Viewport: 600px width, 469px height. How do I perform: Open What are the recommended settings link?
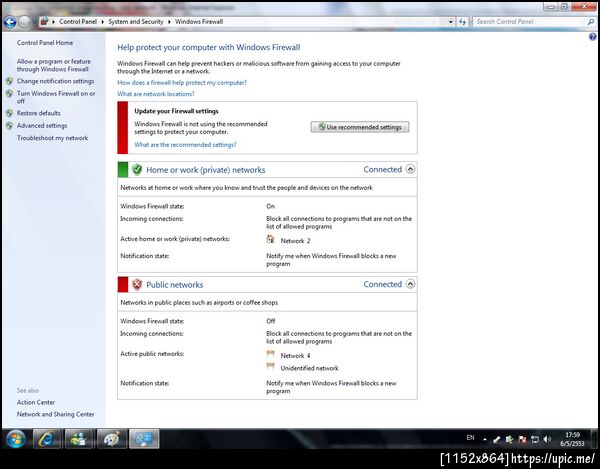point(185,145)
